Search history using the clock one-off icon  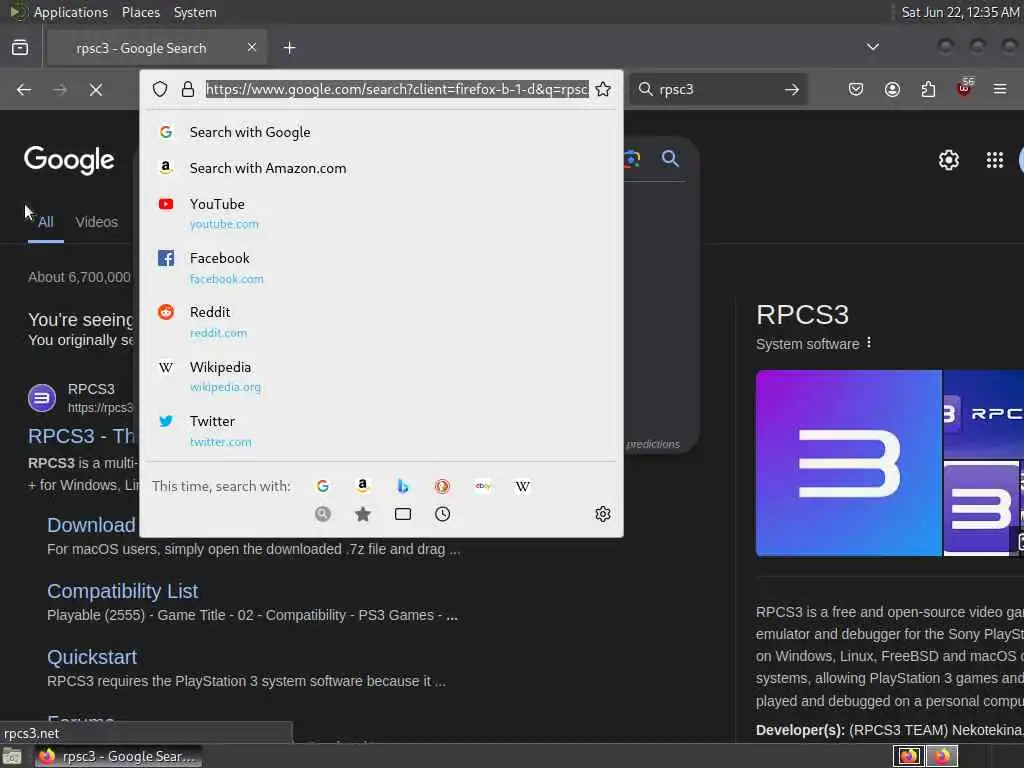pos(442,514)
